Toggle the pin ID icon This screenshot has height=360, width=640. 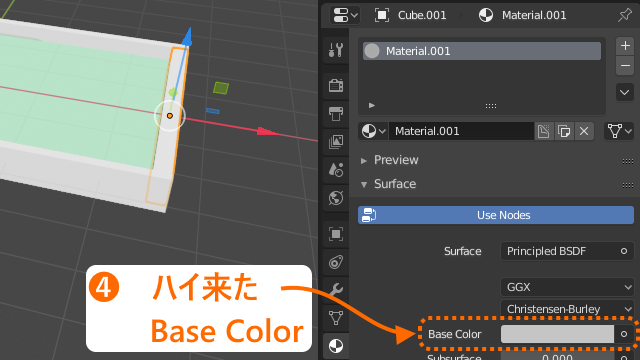pos(624,15)
